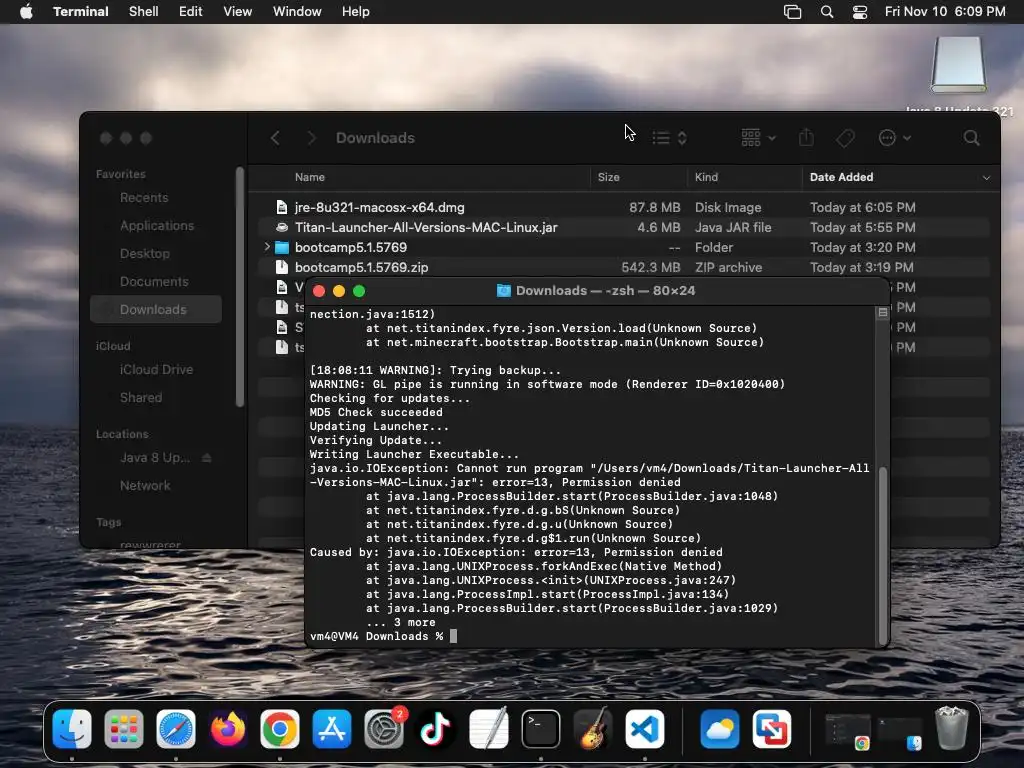
Task: Open TikTok from the Dock
Action: coord(436,728)
